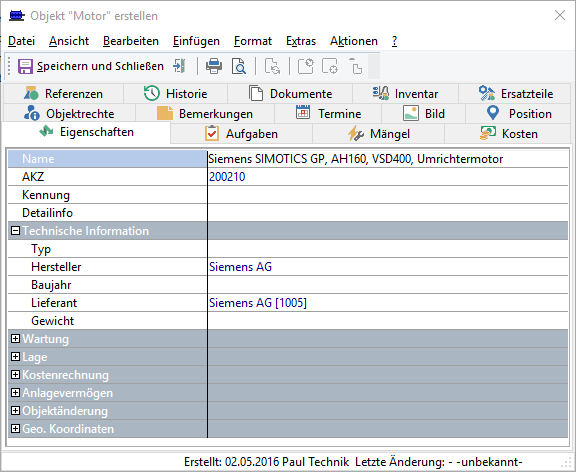Click the greyed document gear toolbar icon

coord(330,66)
